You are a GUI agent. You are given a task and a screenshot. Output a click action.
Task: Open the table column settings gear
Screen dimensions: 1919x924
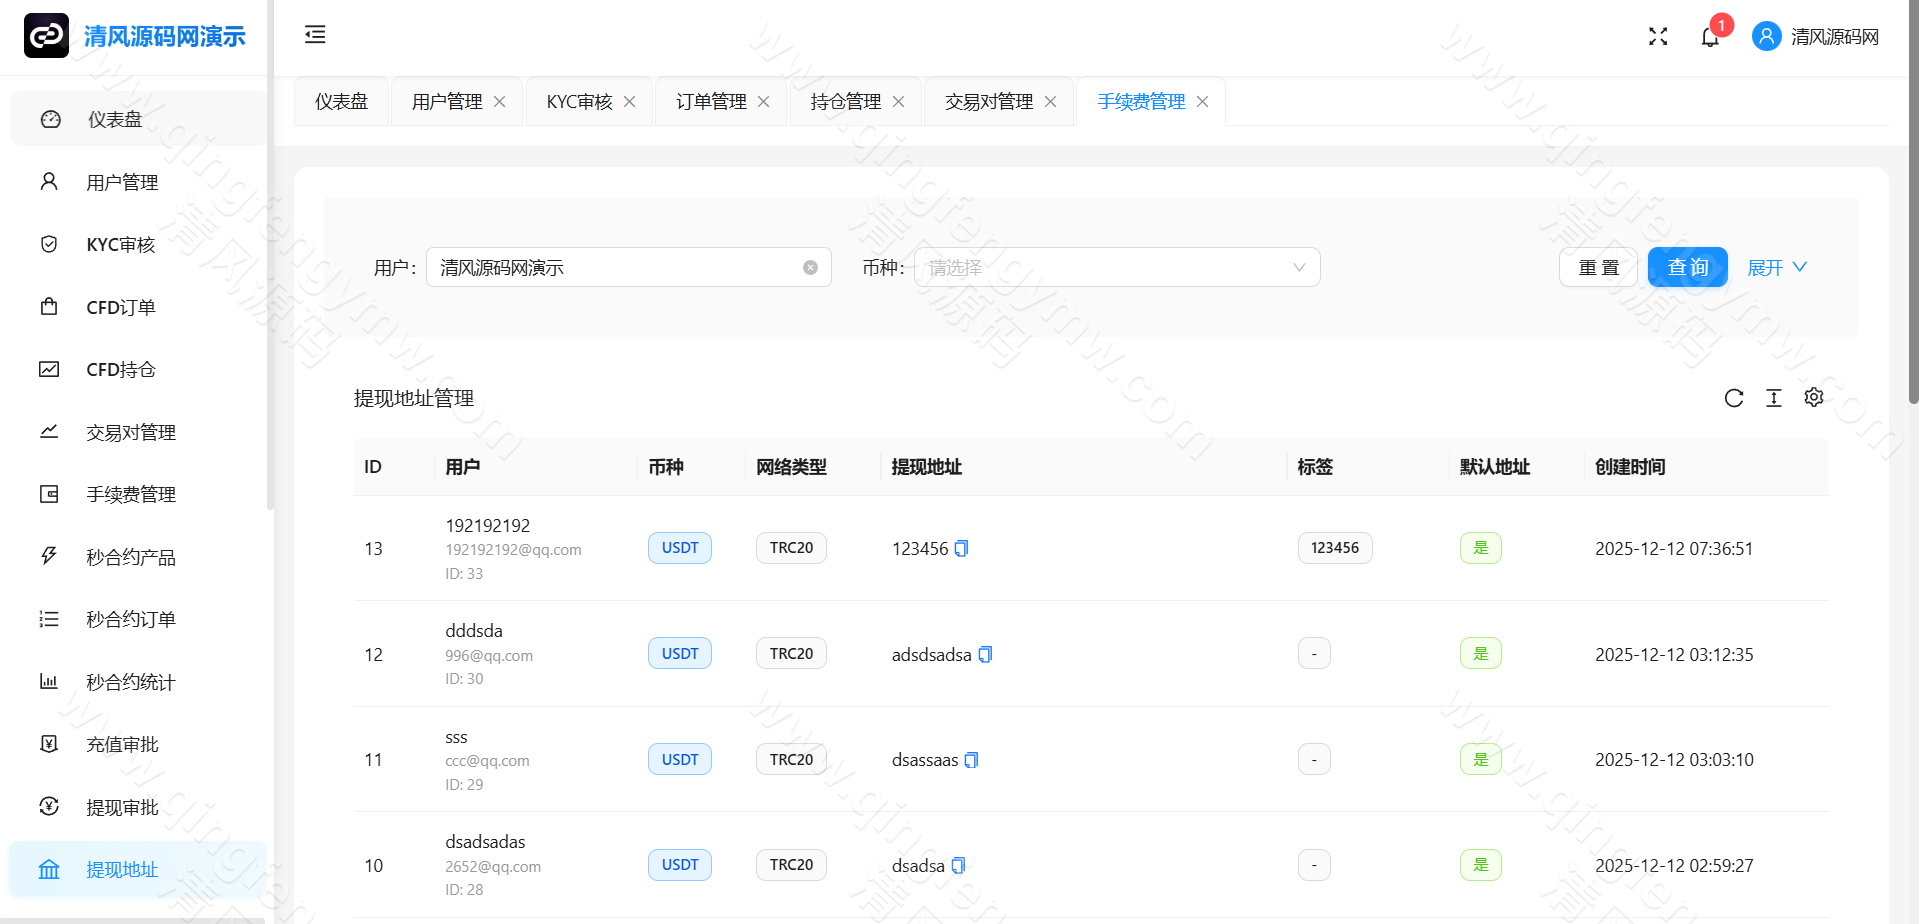[x=1813, y=397]
